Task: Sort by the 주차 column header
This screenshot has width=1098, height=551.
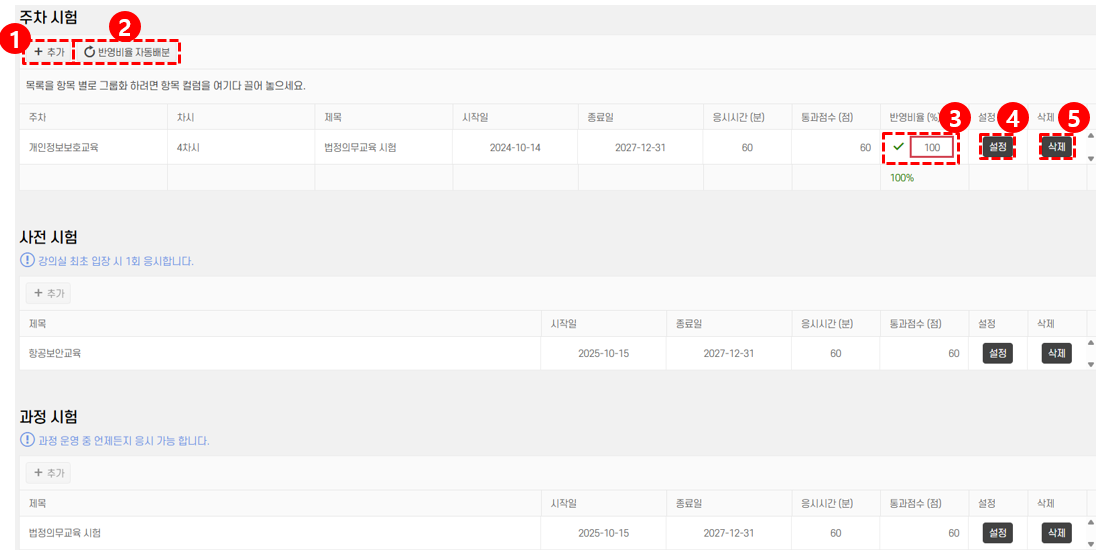Action: (x=38, y=117)
